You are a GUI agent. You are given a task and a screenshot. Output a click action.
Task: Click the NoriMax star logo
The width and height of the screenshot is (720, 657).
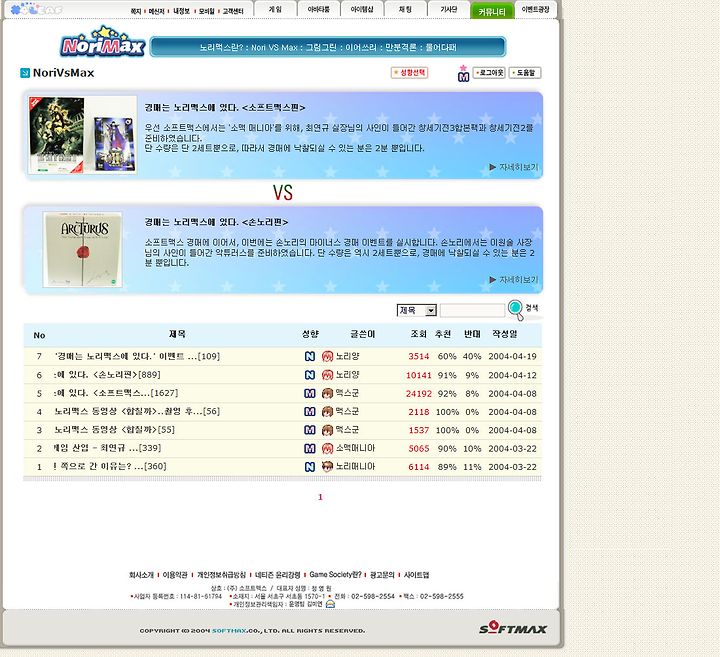(103, 42)
